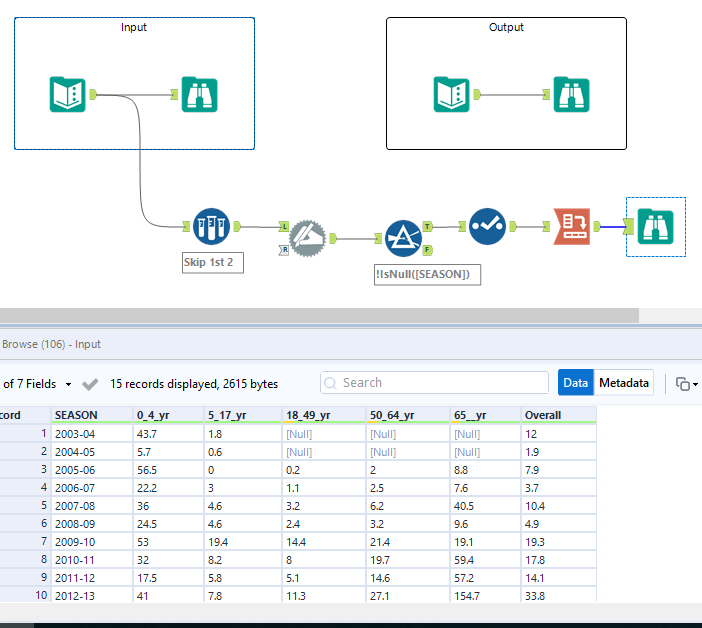
Task: Click the Search field in results window
Action: click(434, 383)
